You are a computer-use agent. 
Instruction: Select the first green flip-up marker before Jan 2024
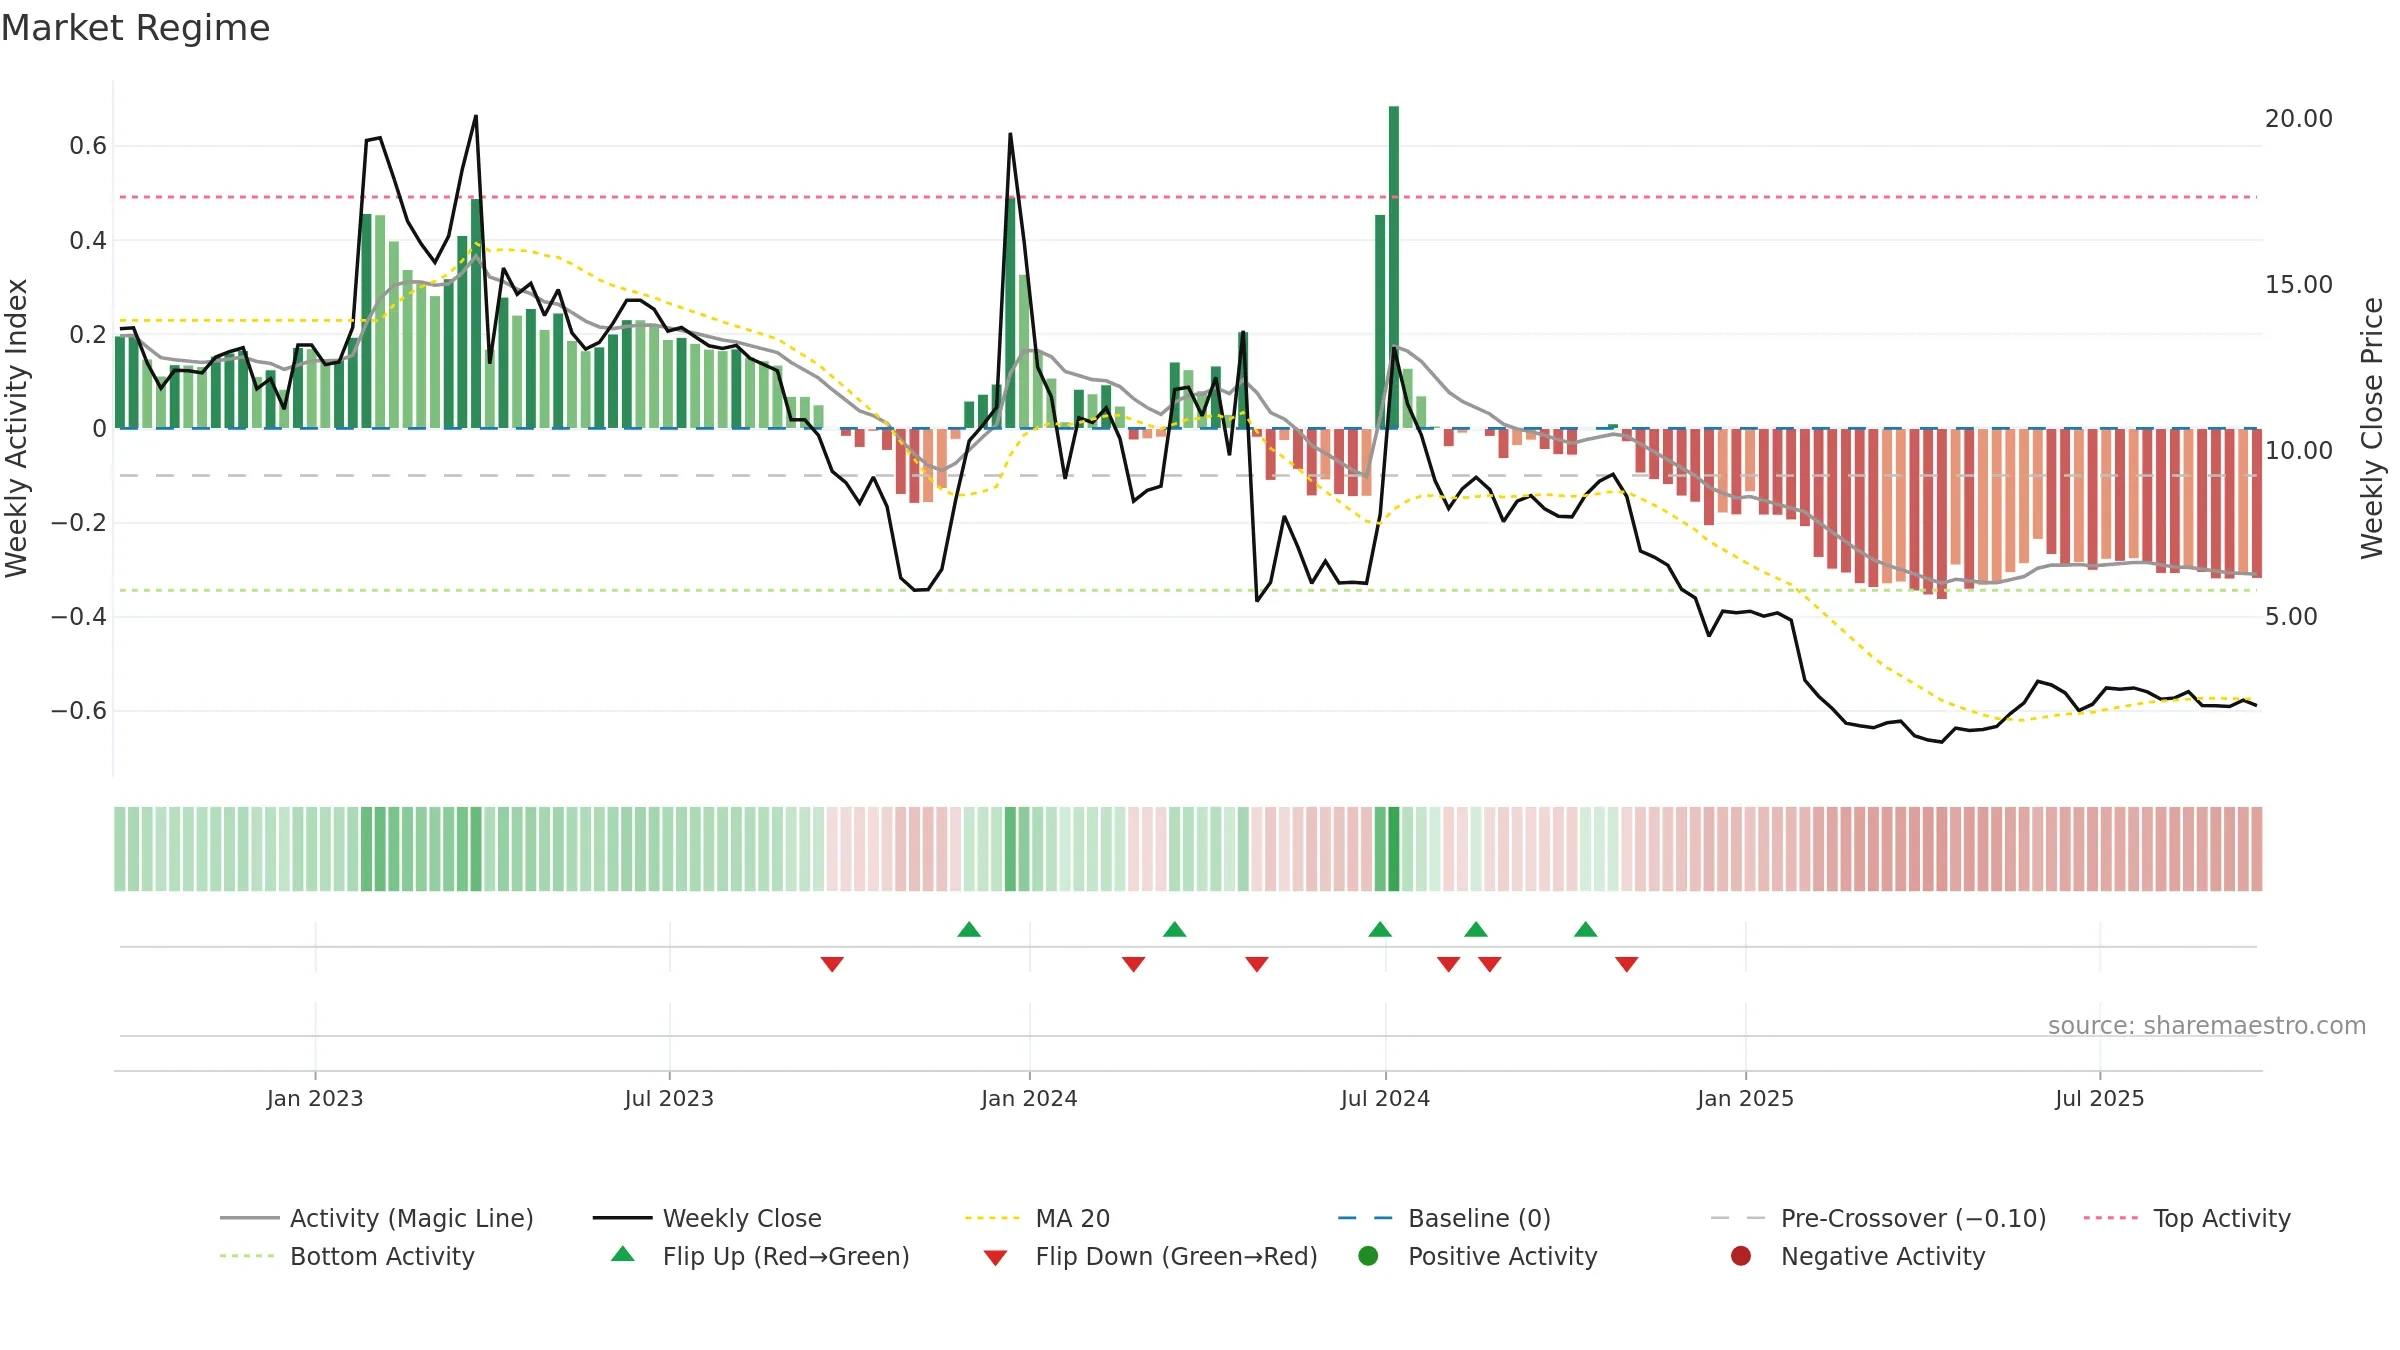point(969,929)
